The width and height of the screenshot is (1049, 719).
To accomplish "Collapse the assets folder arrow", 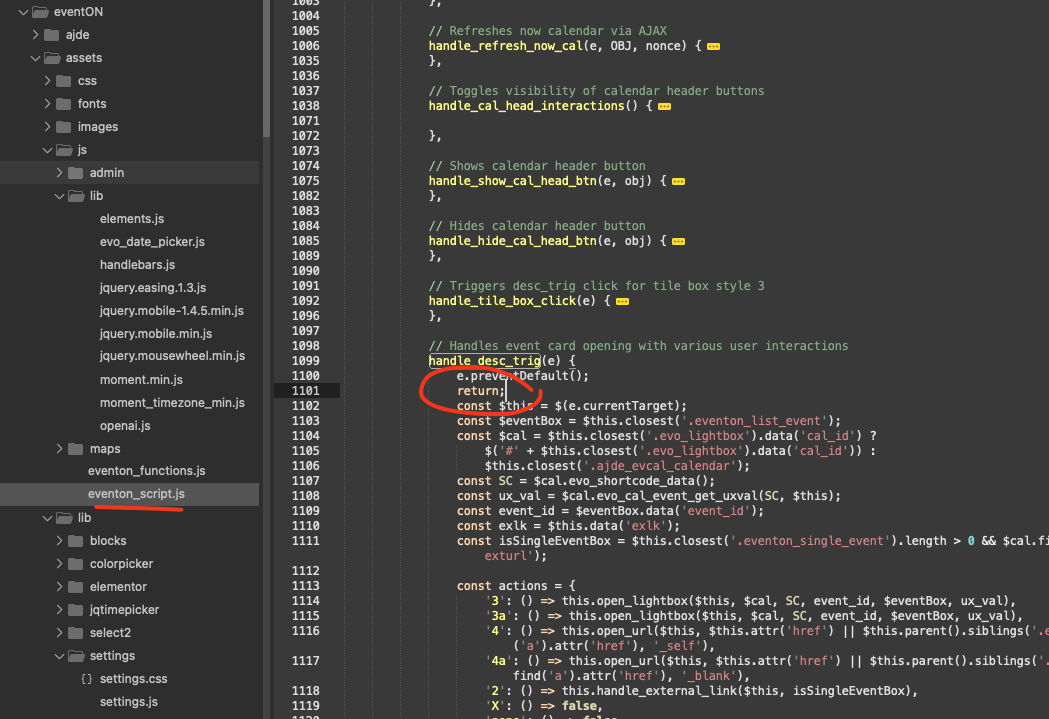I will [x=35, y=58].
